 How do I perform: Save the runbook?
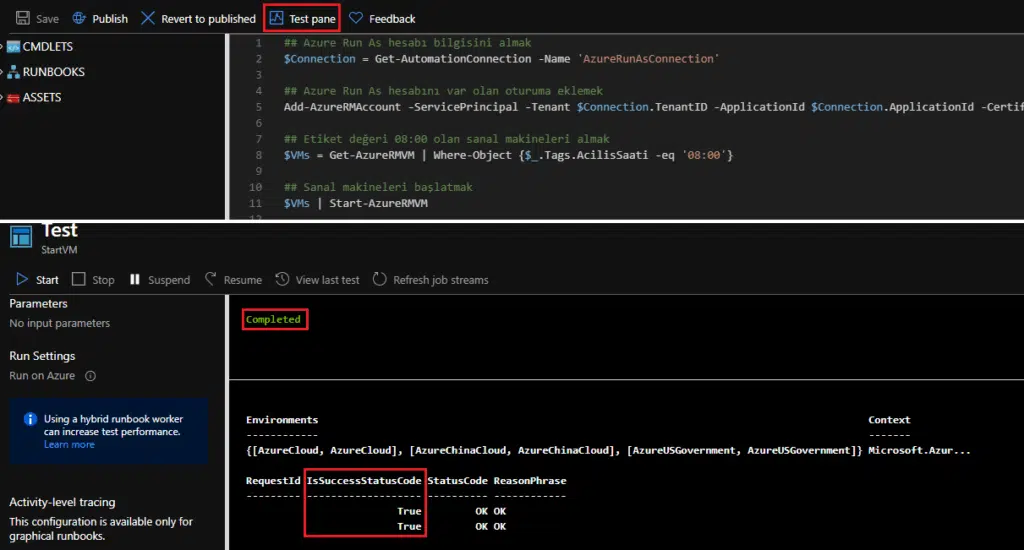tap(37, 18)
